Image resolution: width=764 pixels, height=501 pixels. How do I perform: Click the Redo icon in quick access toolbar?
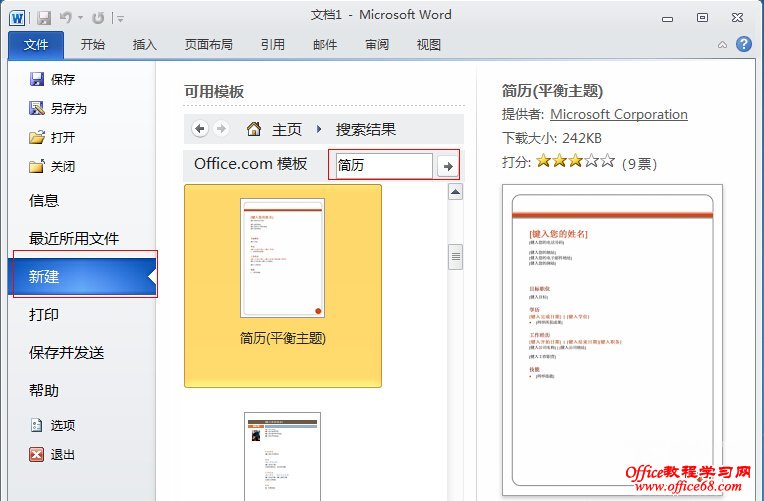pos(98,18)
